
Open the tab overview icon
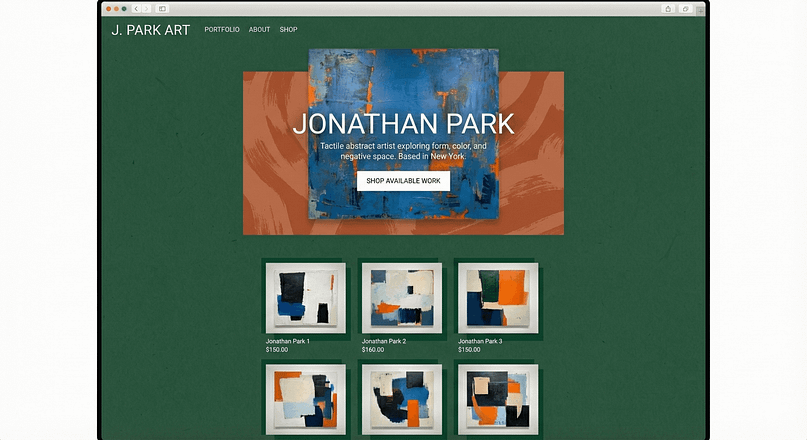coord(685,9)
